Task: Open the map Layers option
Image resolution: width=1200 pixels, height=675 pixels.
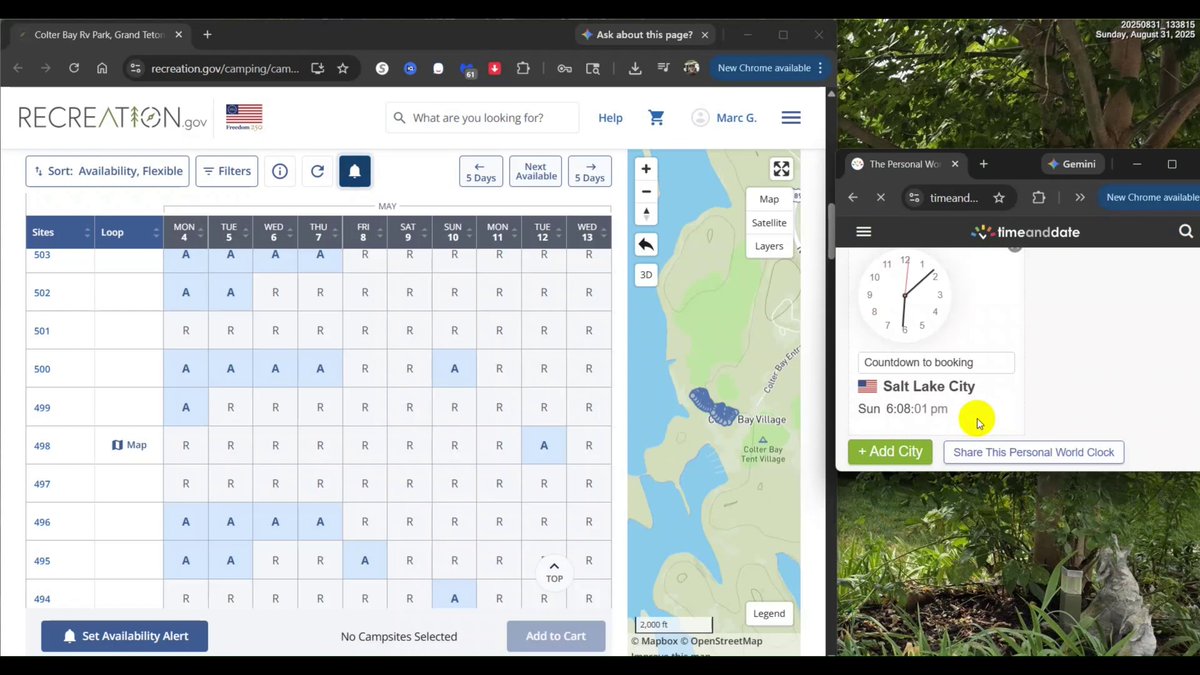Action: pos(769,246)
